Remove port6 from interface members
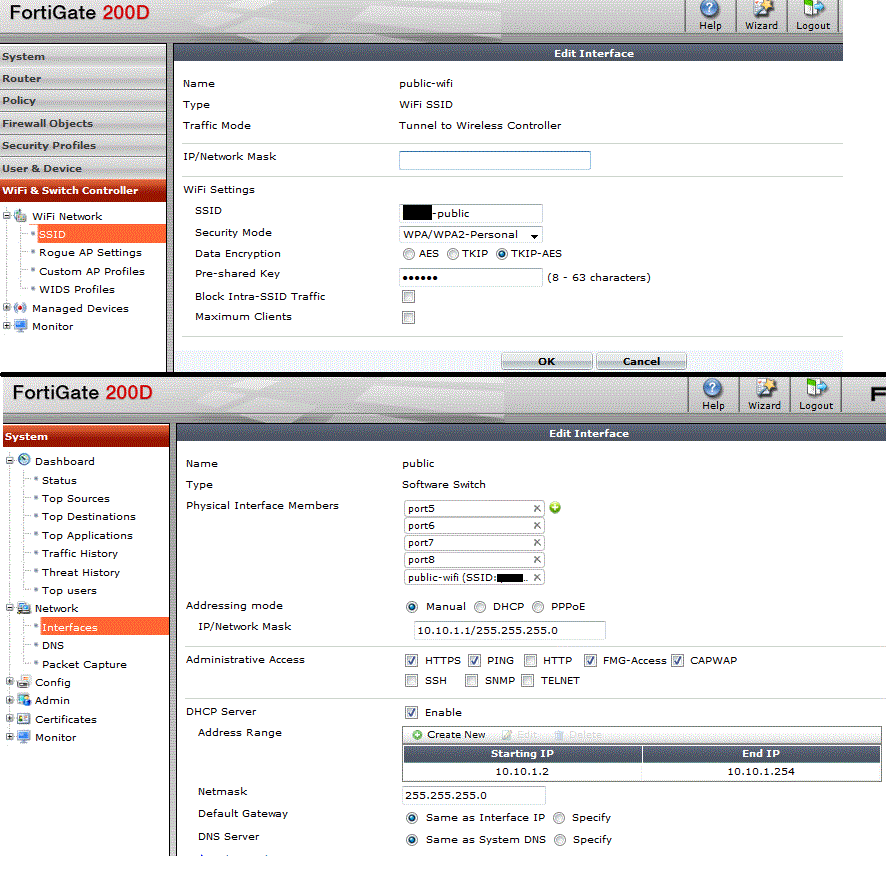Viewport: 886px width, 870px height. pyautogui.click(x=537, y=525)
